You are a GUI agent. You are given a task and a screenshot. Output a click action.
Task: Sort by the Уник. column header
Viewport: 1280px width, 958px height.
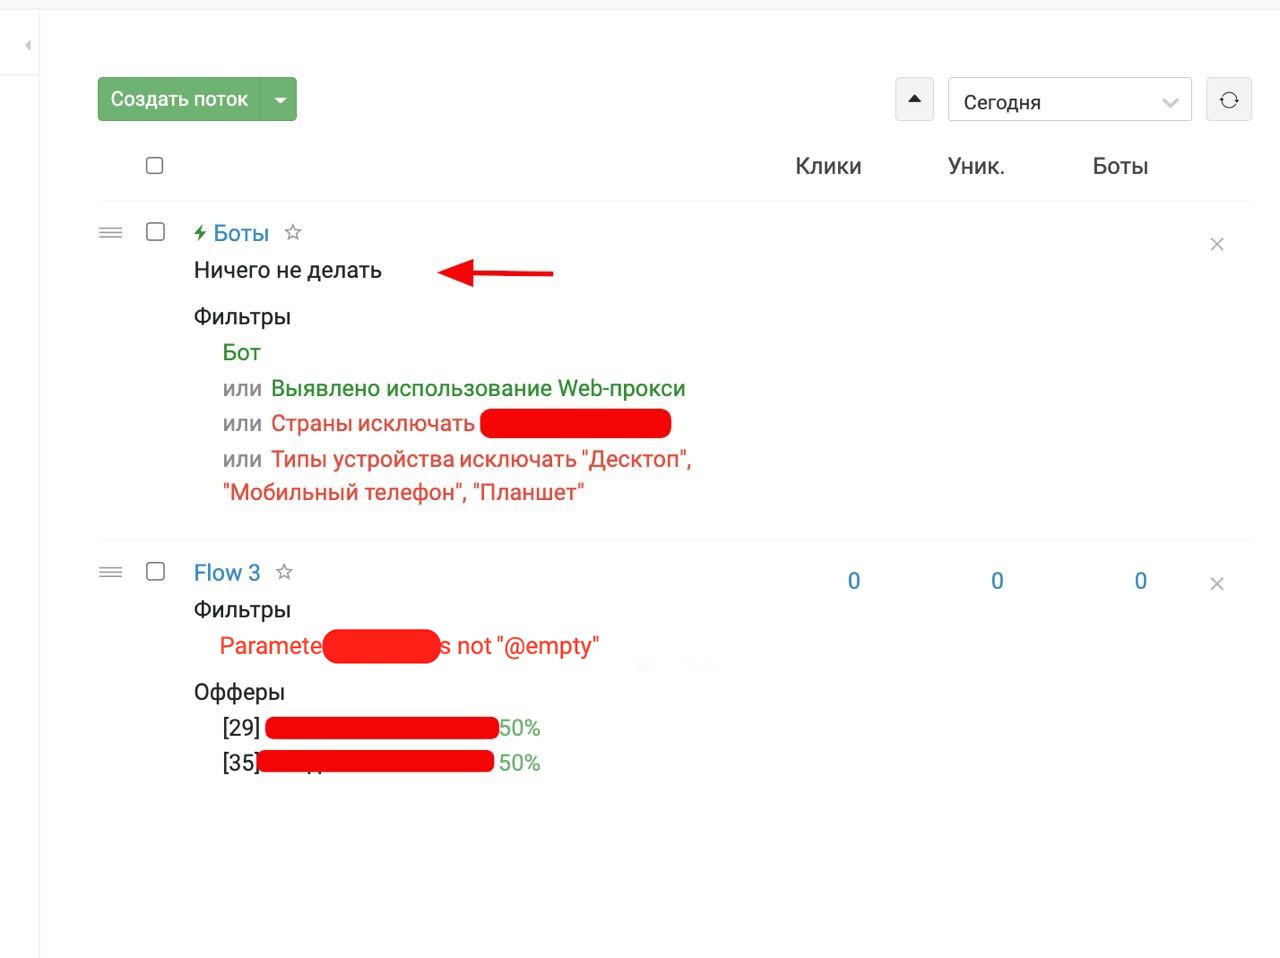tap(976, 166)
